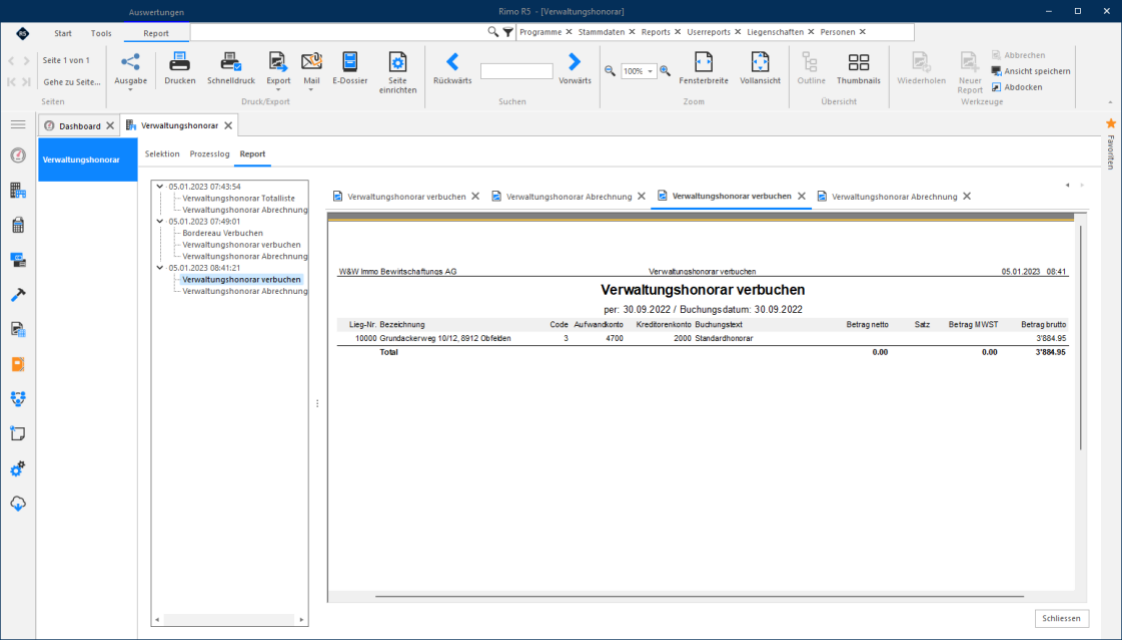Close the Verwaltungshonorar main tab
This screenshot has width=1122, height=640.
coord(228,126)
